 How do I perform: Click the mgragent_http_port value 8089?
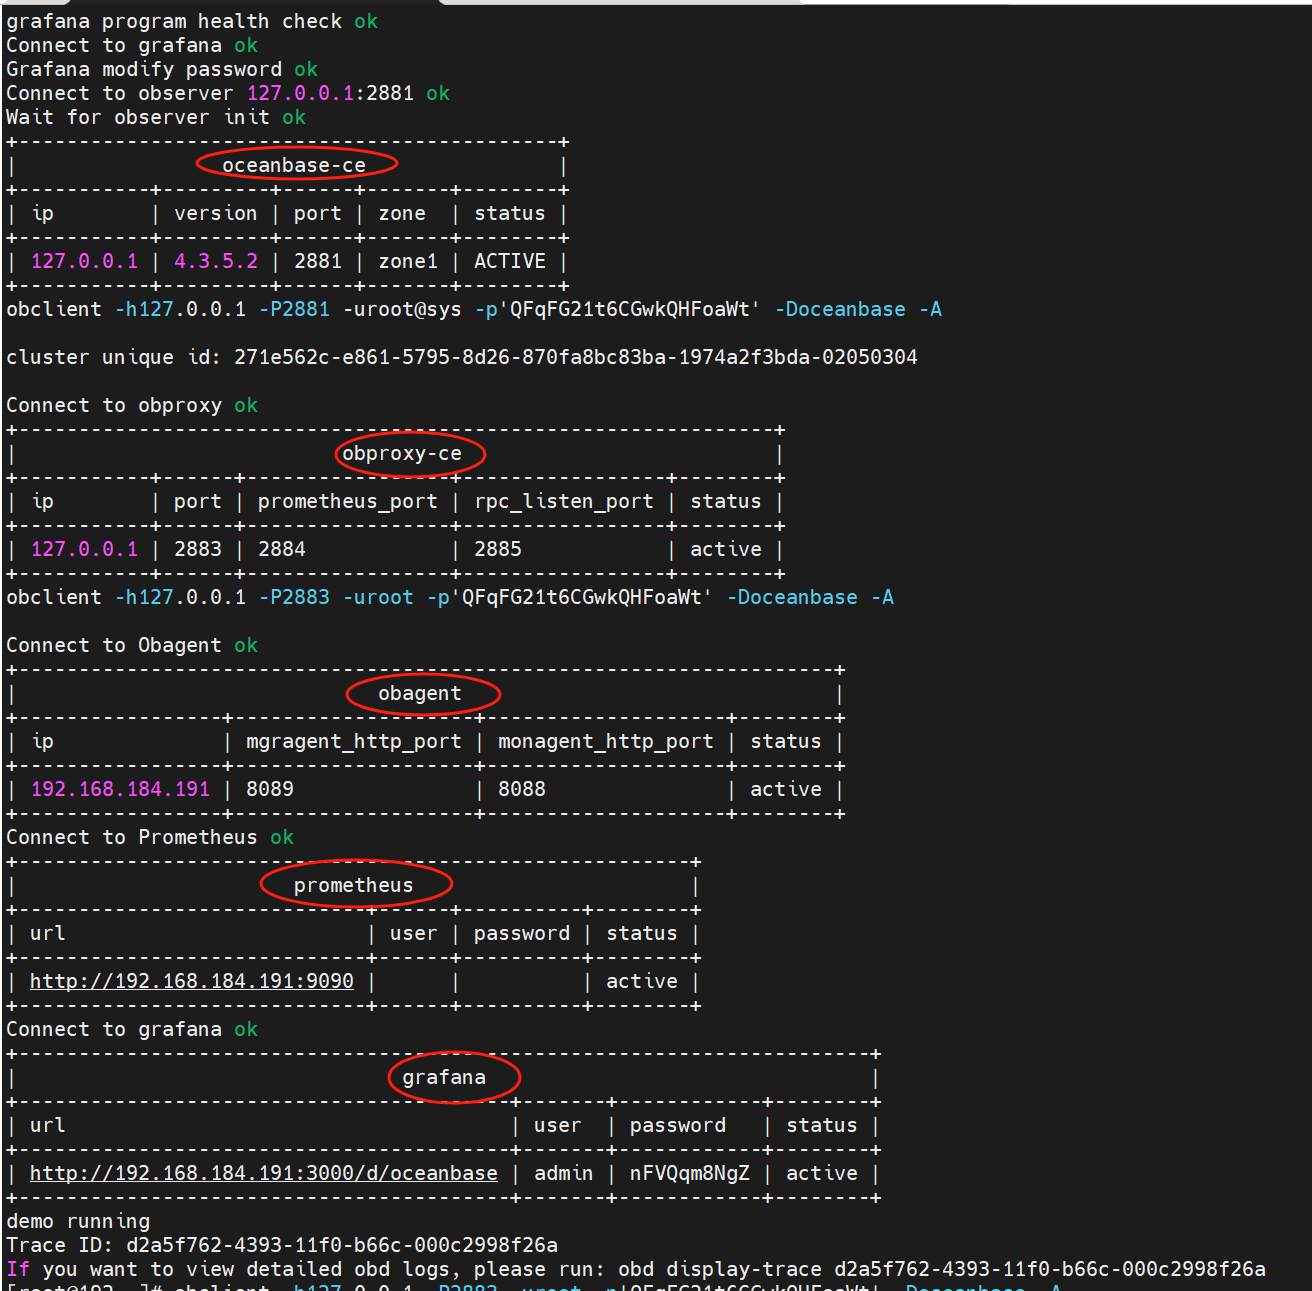coord(270,789)
